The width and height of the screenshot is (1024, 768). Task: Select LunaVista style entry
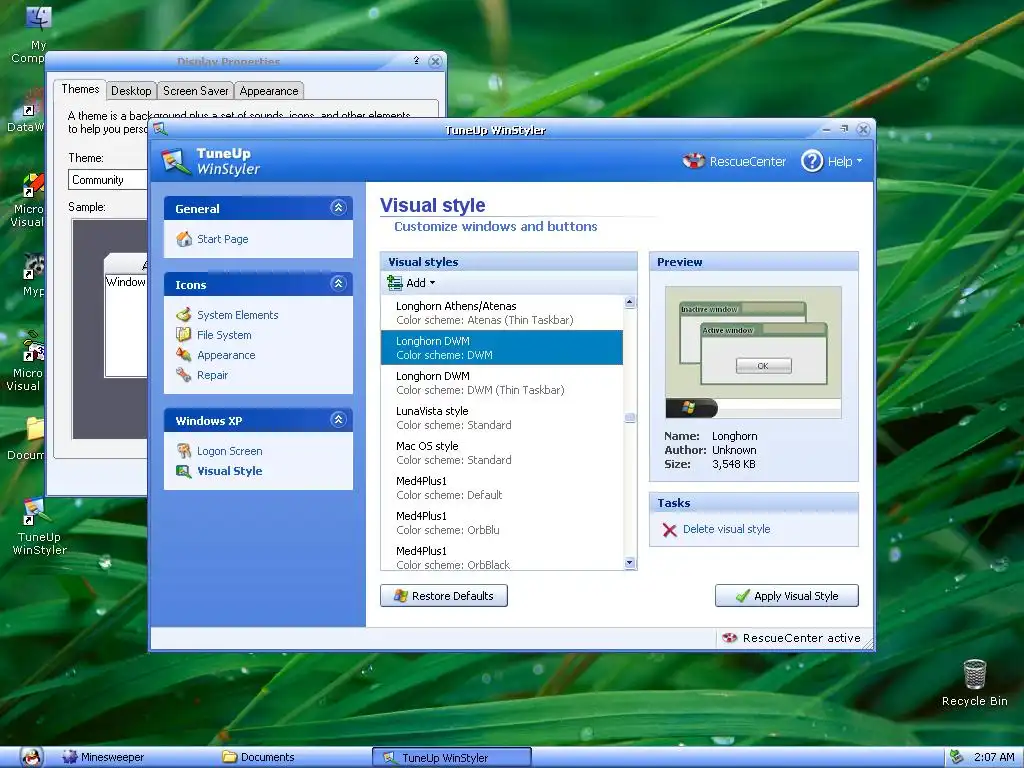pos(502,418)
